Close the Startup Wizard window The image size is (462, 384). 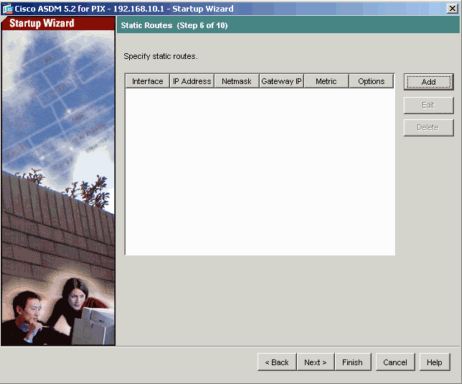click(452, 9)
